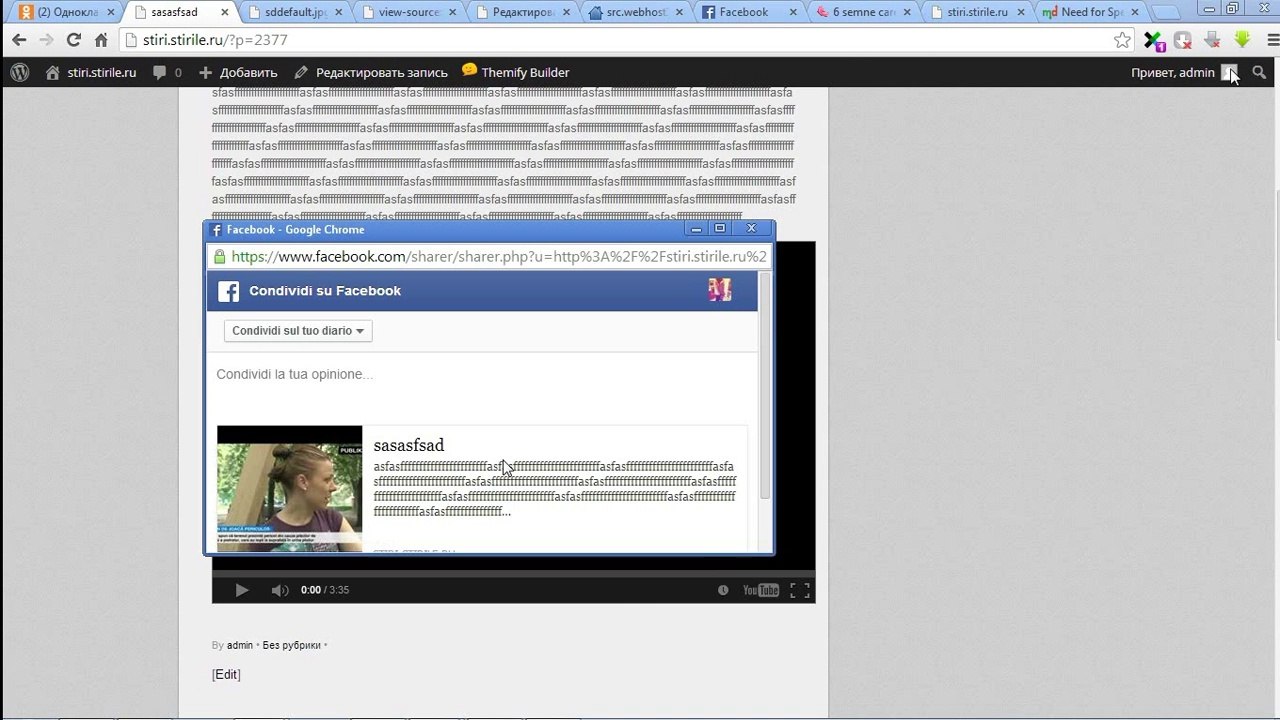Click 'Condividi su Facebook' header text
The width and height of the screenshot is (1280, 720).
pyautogui.click(x=325, y=291)
